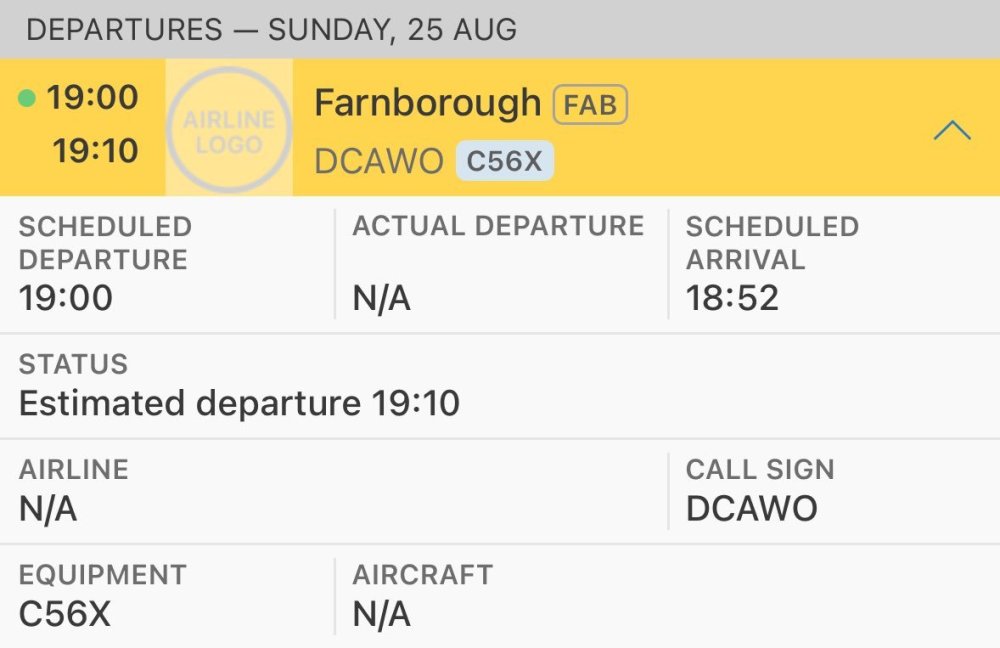The width and height of the screenshot is (1000, 648).
Task: Select the Farnborough destination name
Action: click(x=427, y=103)
